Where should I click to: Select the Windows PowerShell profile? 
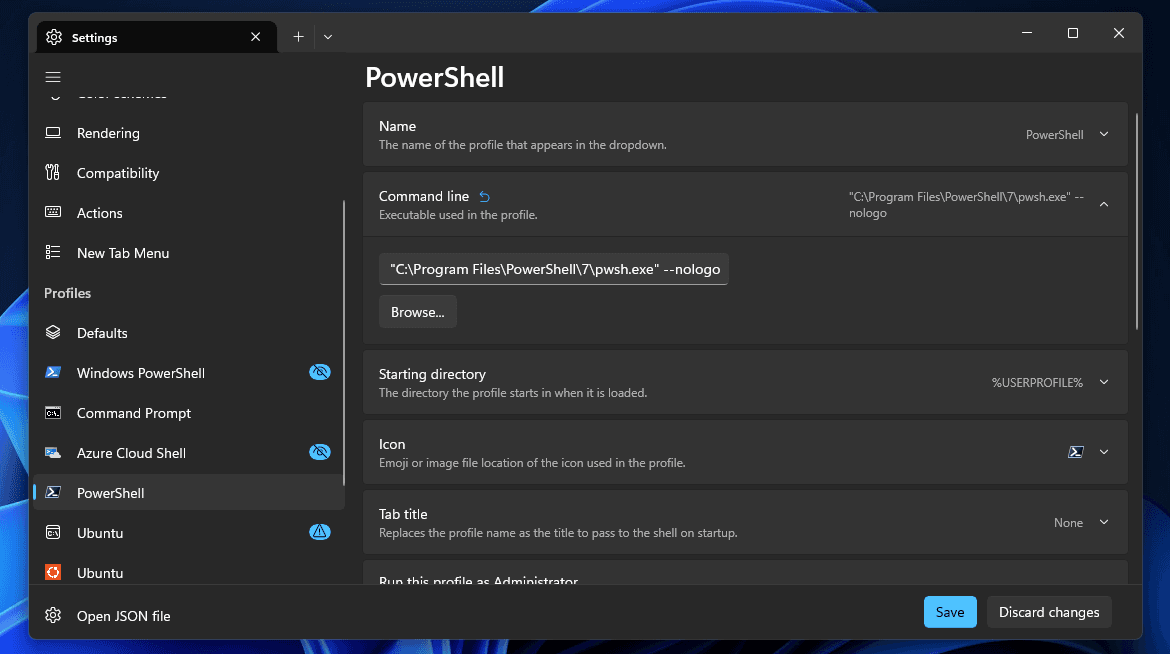(x=189, y=373)
